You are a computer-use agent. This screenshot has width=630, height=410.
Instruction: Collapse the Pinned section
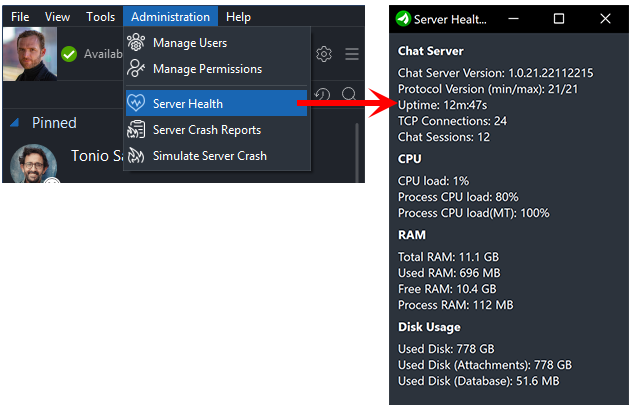[15, 123]
